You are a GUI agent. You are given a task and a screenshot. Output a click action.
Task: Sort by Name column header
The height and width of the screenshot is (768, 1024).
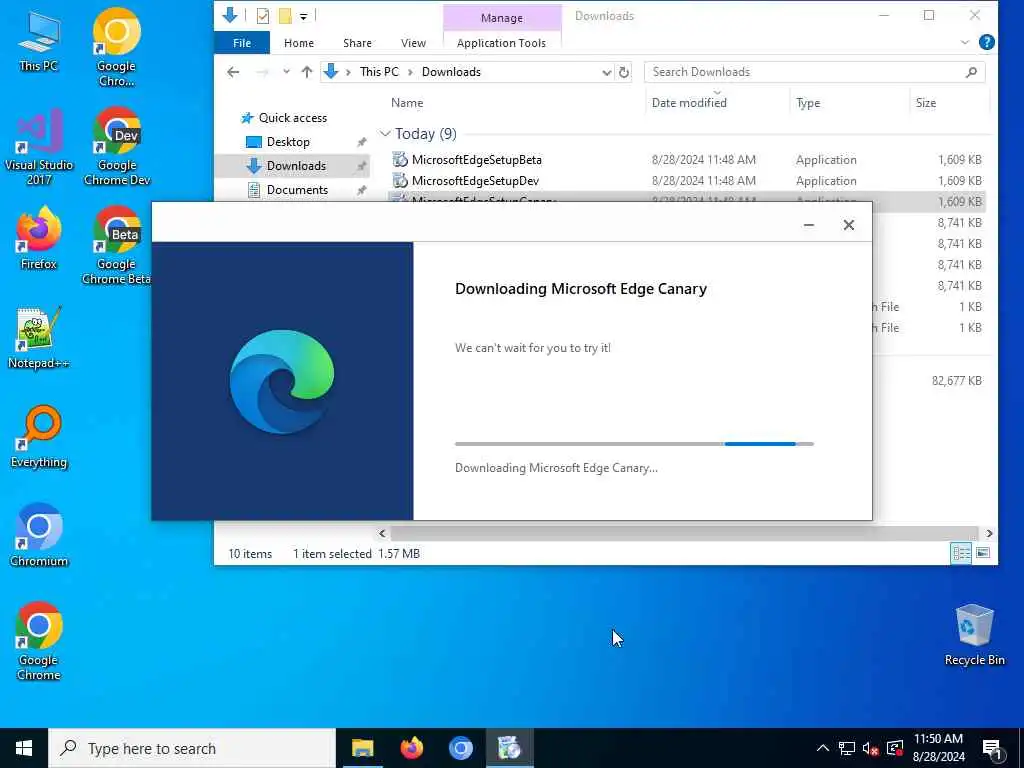click(x=407, y=103)
